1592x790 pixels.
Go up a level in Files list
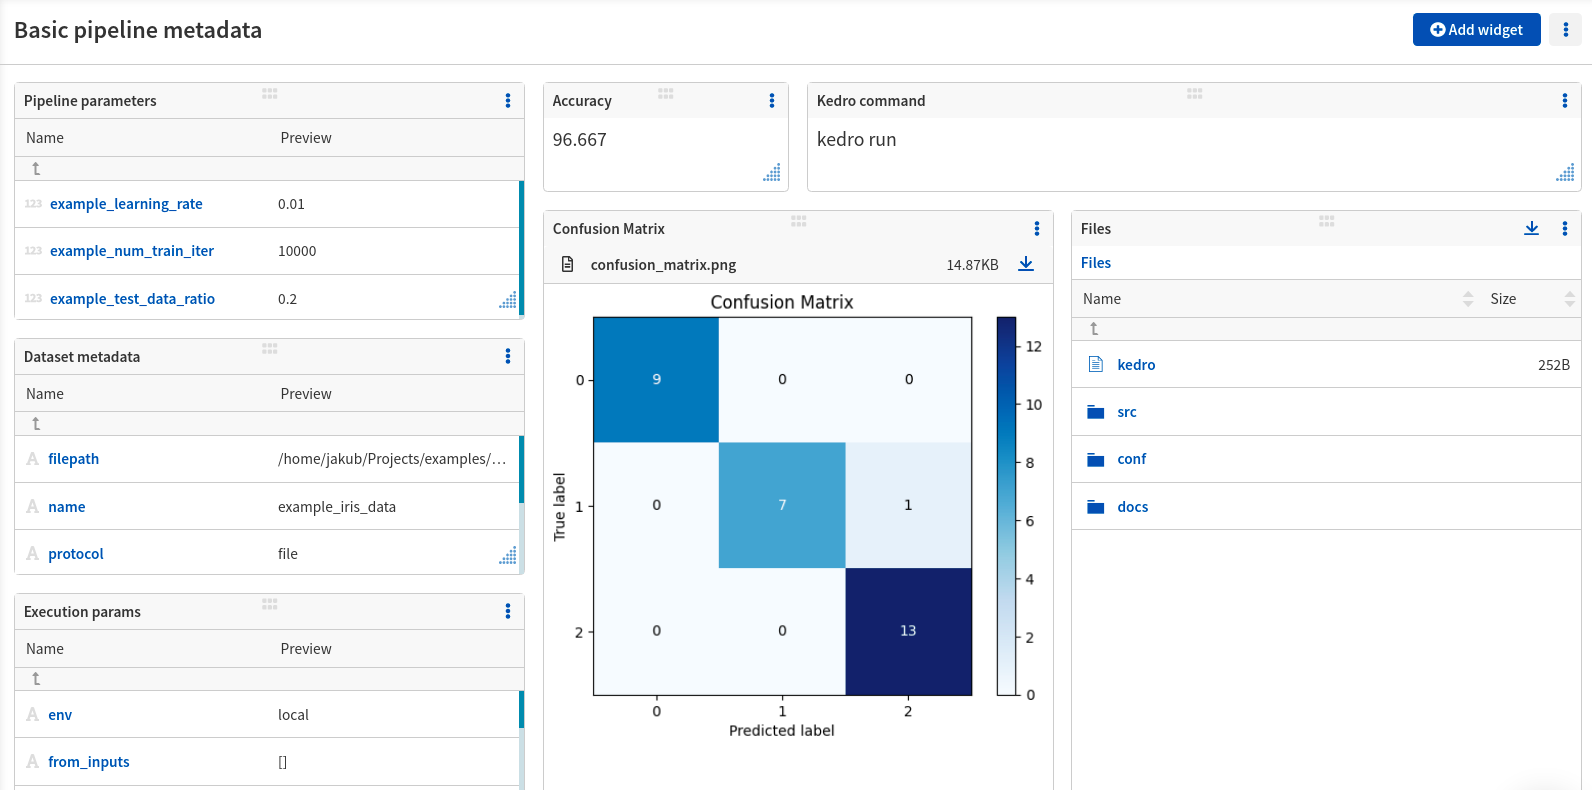1094,329
